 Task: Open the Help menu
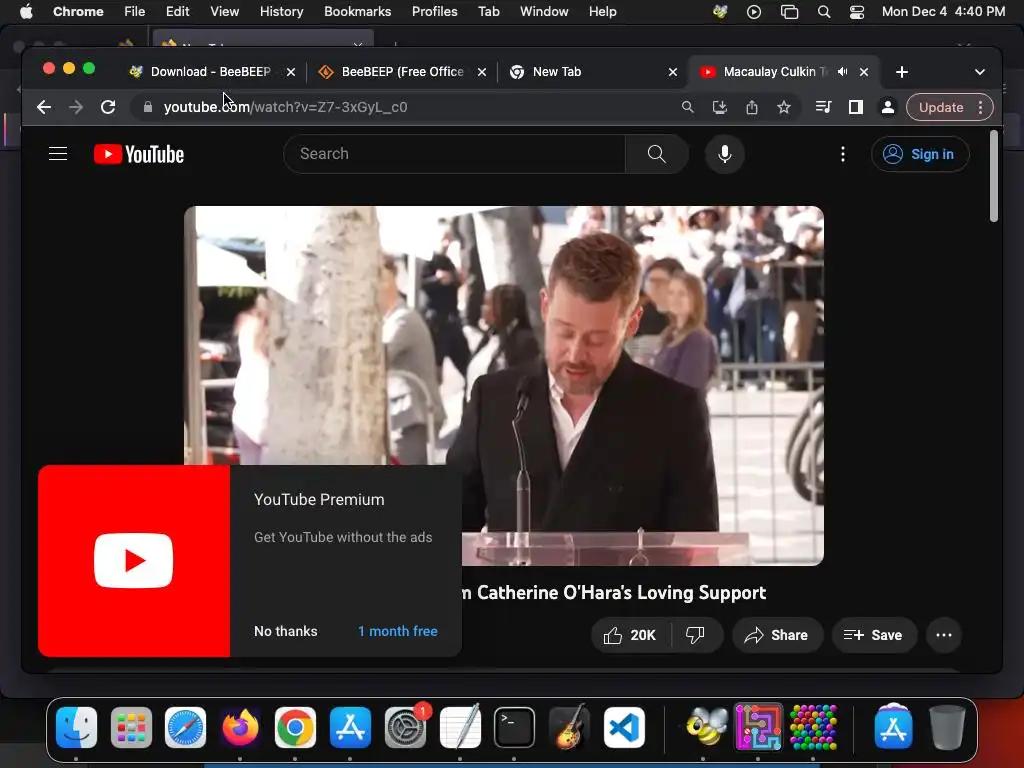pos(602,12)
